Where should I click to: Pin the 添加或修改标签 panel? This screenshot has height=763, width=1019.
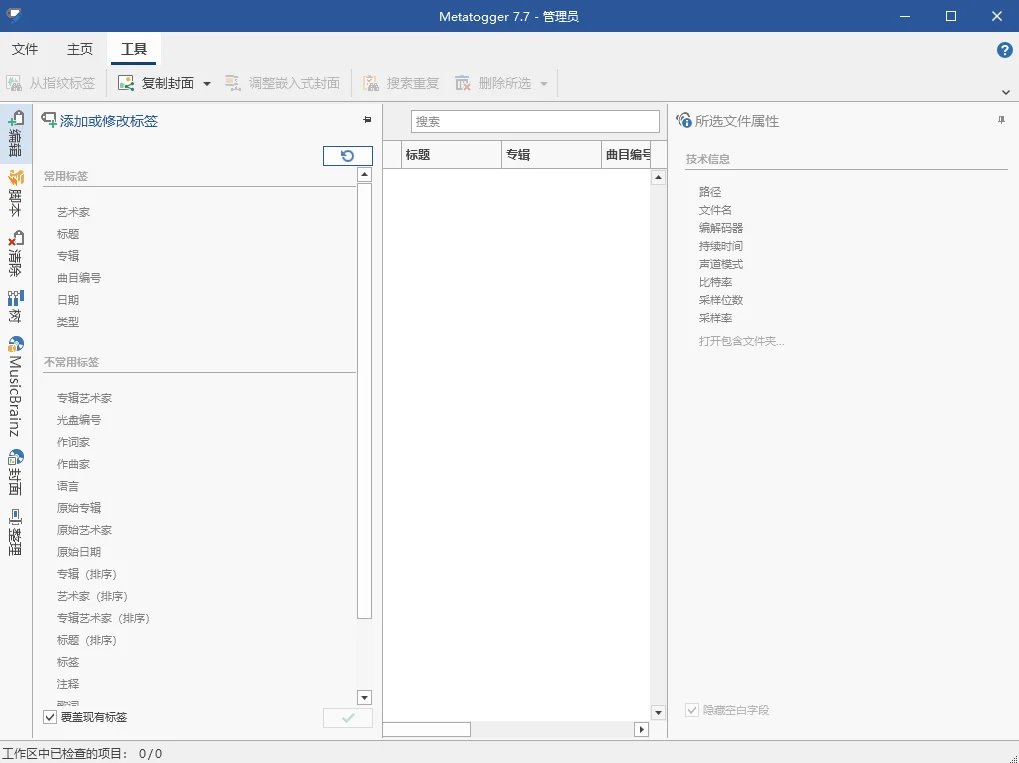click(367, 120)
